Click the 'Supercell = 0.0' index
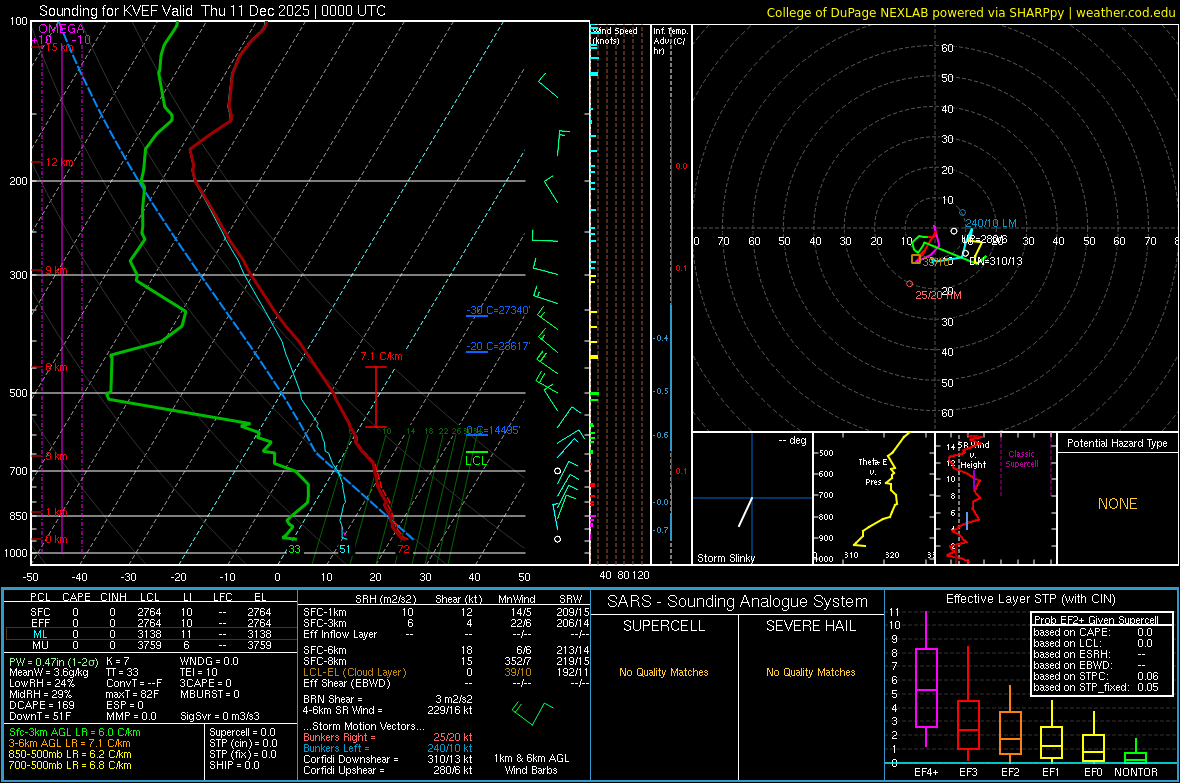1180x783 pixels. coord(242,732)
